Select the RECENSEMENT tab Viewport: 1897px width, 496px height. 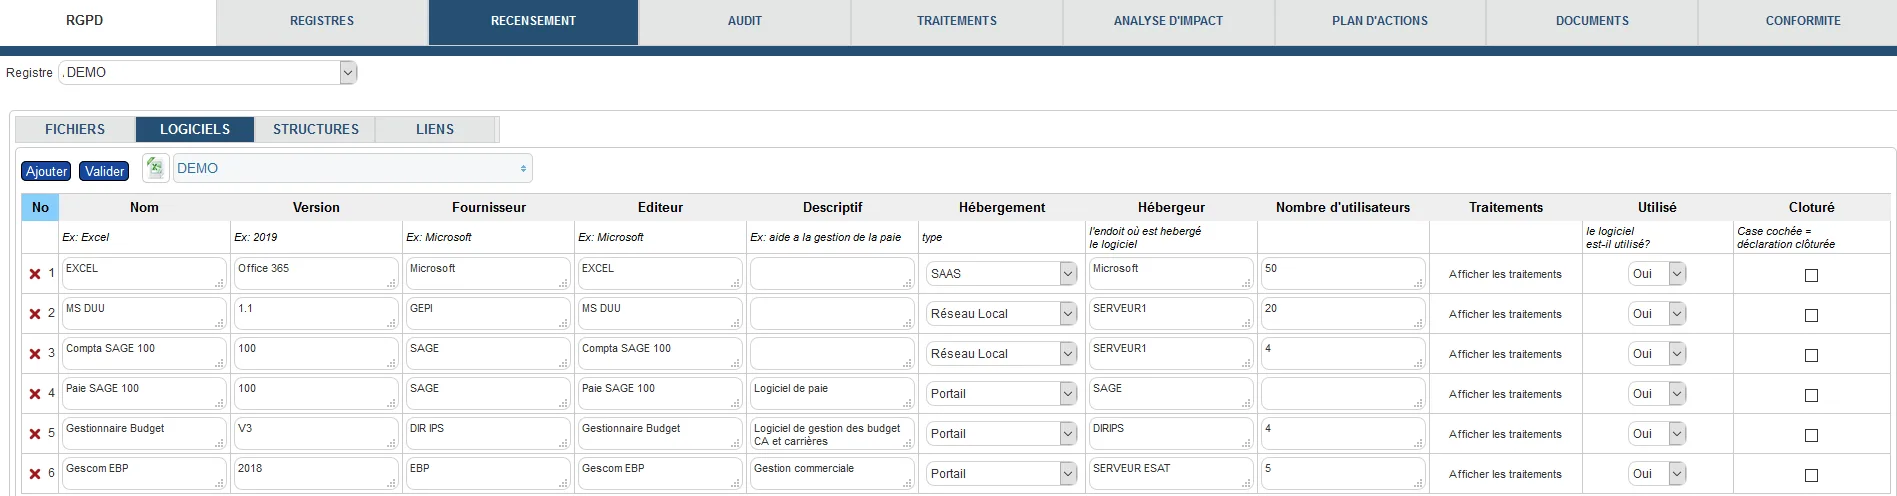point(533,21)
